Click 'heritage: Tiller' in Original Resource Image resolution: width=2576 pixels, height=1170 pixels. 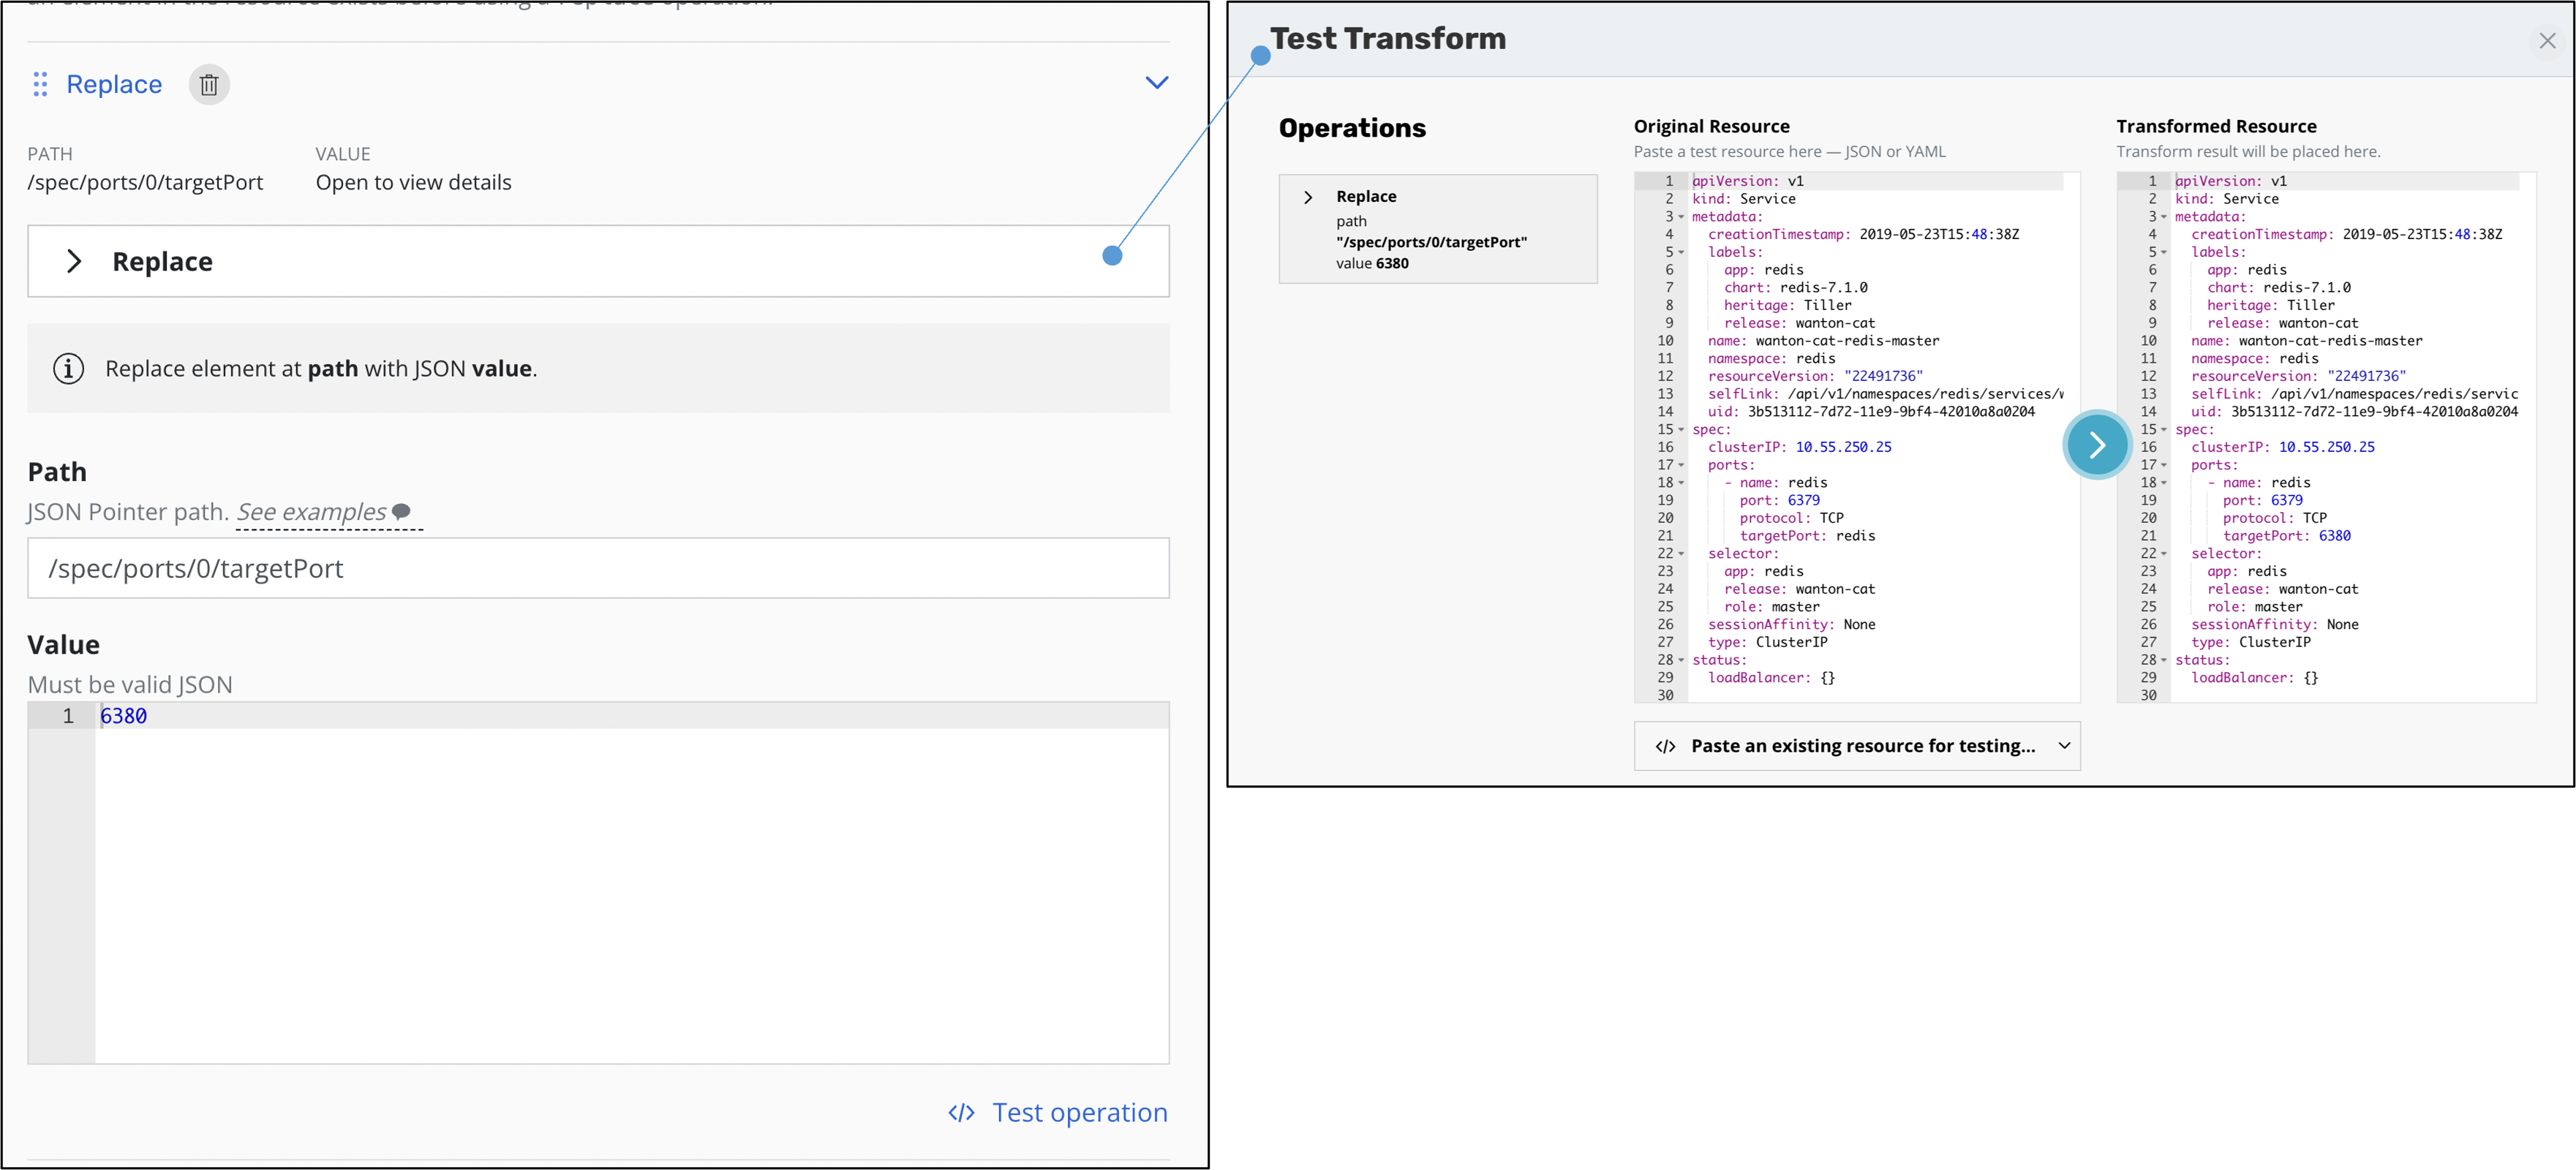click(1787, 305)
